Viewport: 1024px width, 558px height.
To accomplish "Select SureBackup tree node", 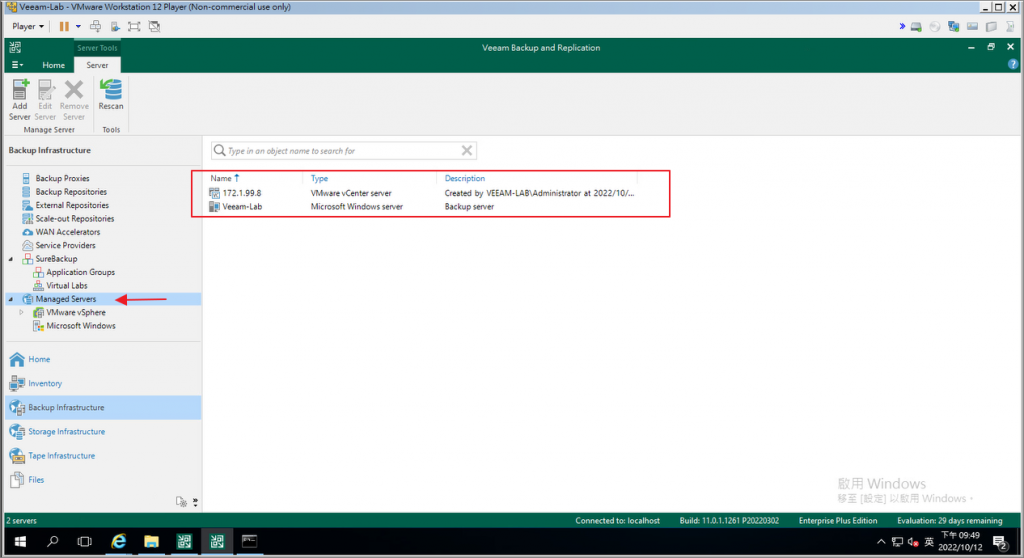I will [56, 259].
